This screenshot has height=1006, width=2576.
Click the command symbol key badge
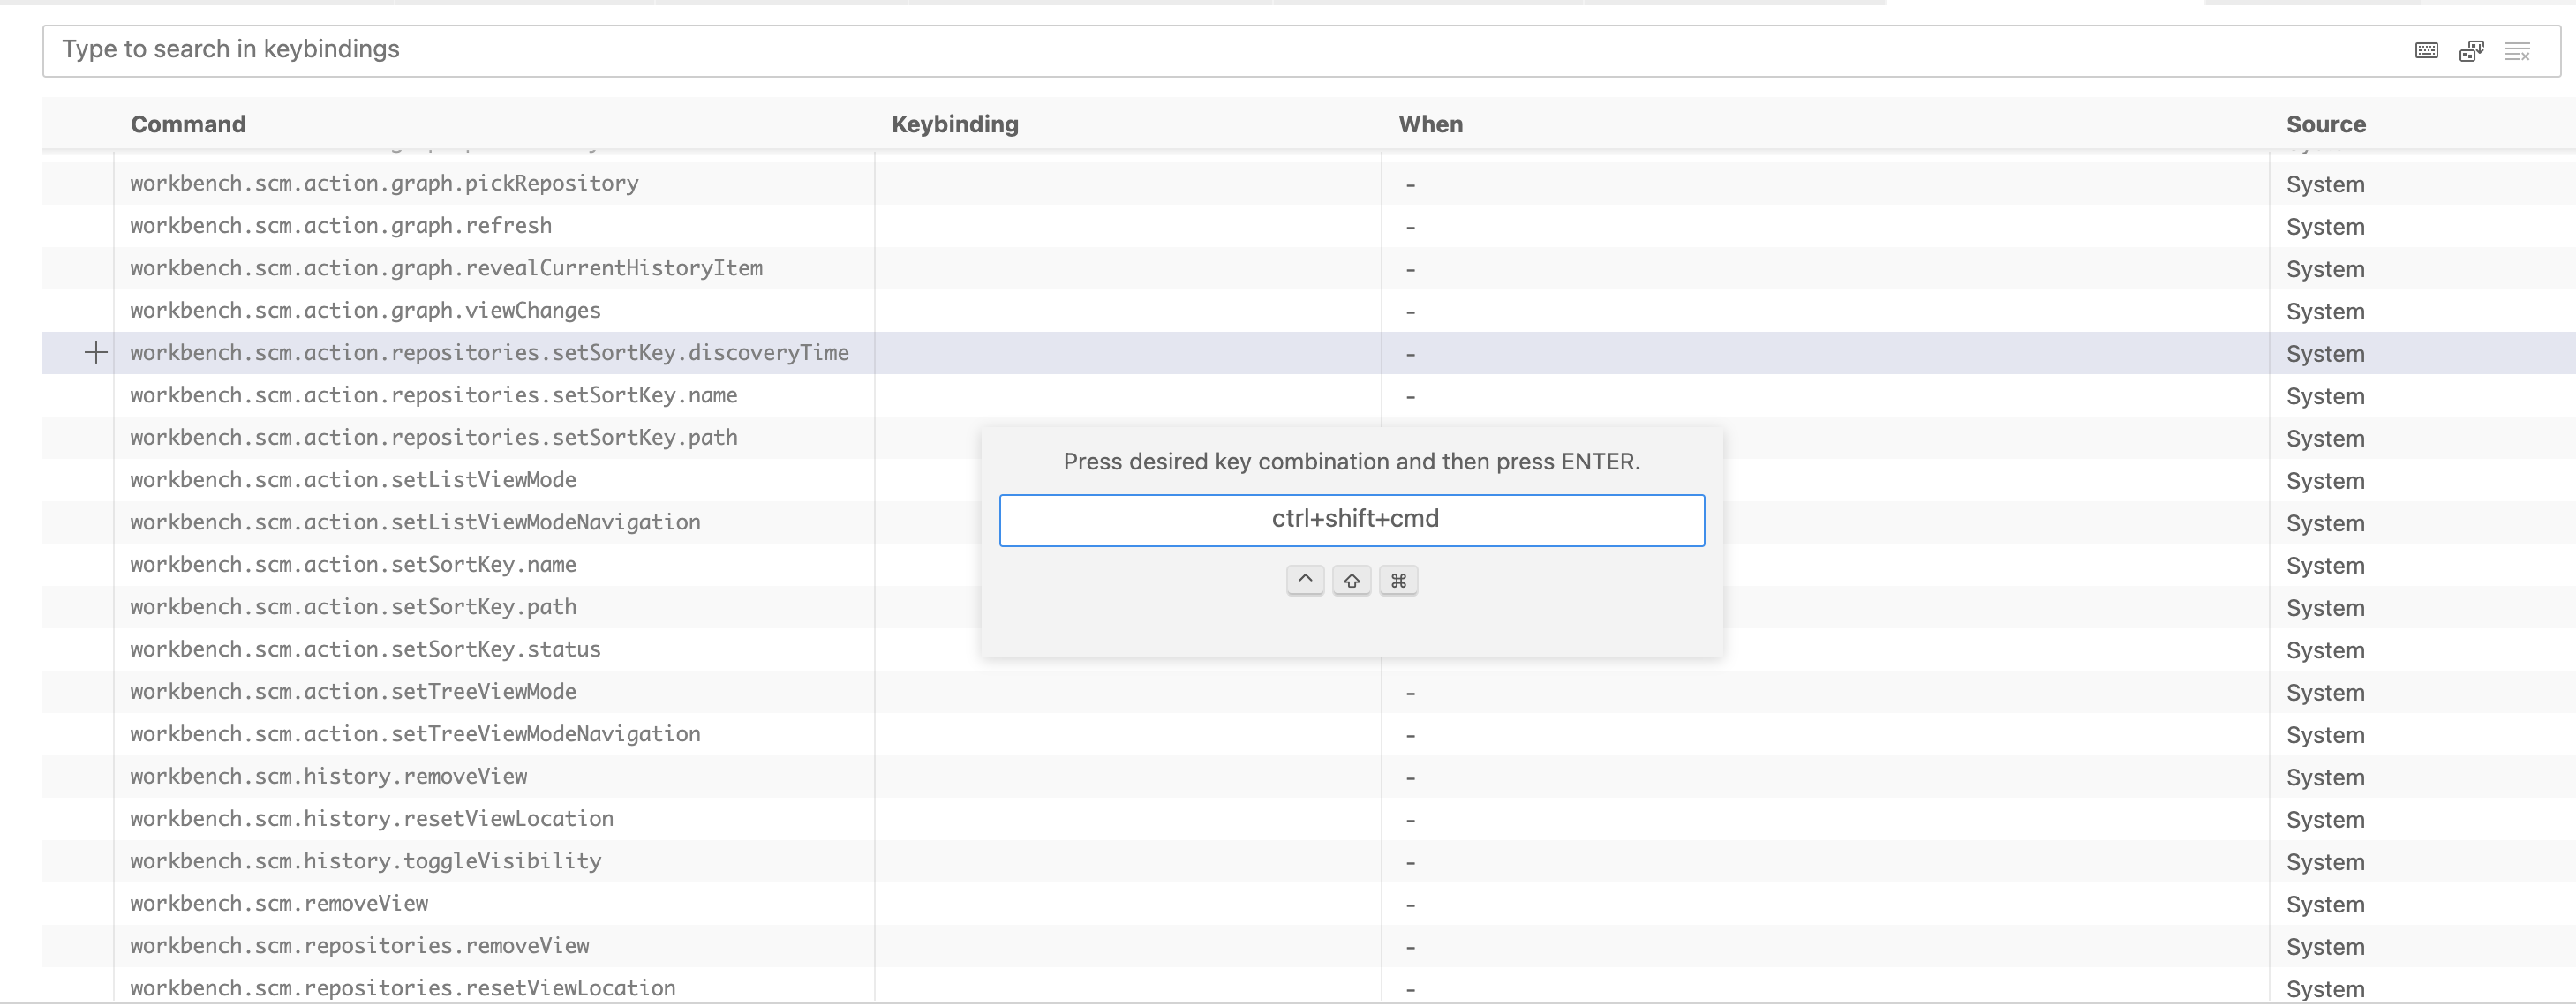[1398, 580]
